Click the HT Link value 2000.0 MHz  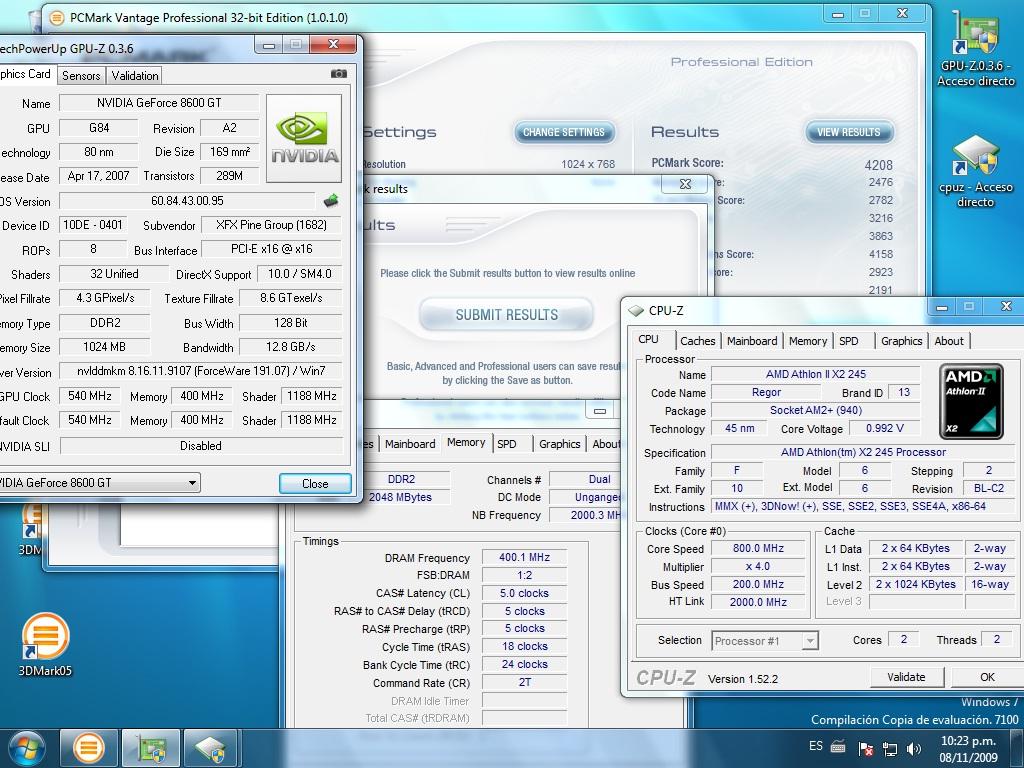[758, 602]
